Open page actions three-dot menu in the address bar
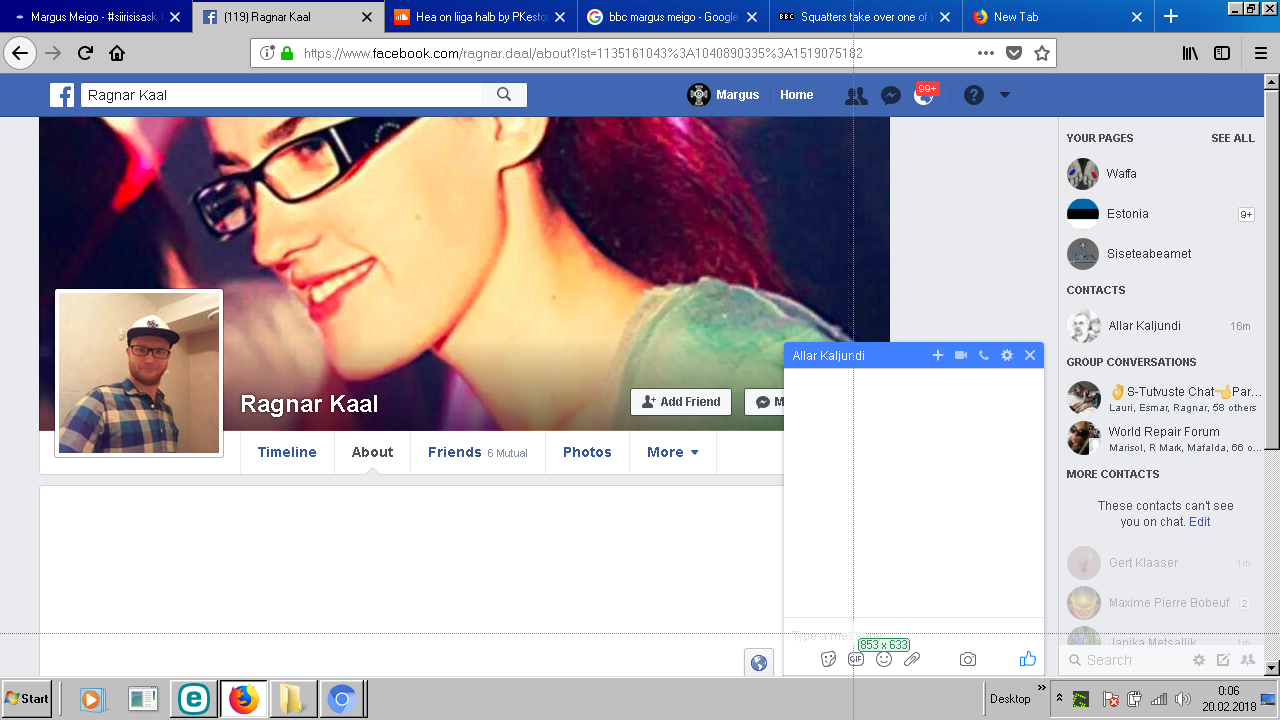The width and height of the screenshot is (1280, 720). (986, 53)
